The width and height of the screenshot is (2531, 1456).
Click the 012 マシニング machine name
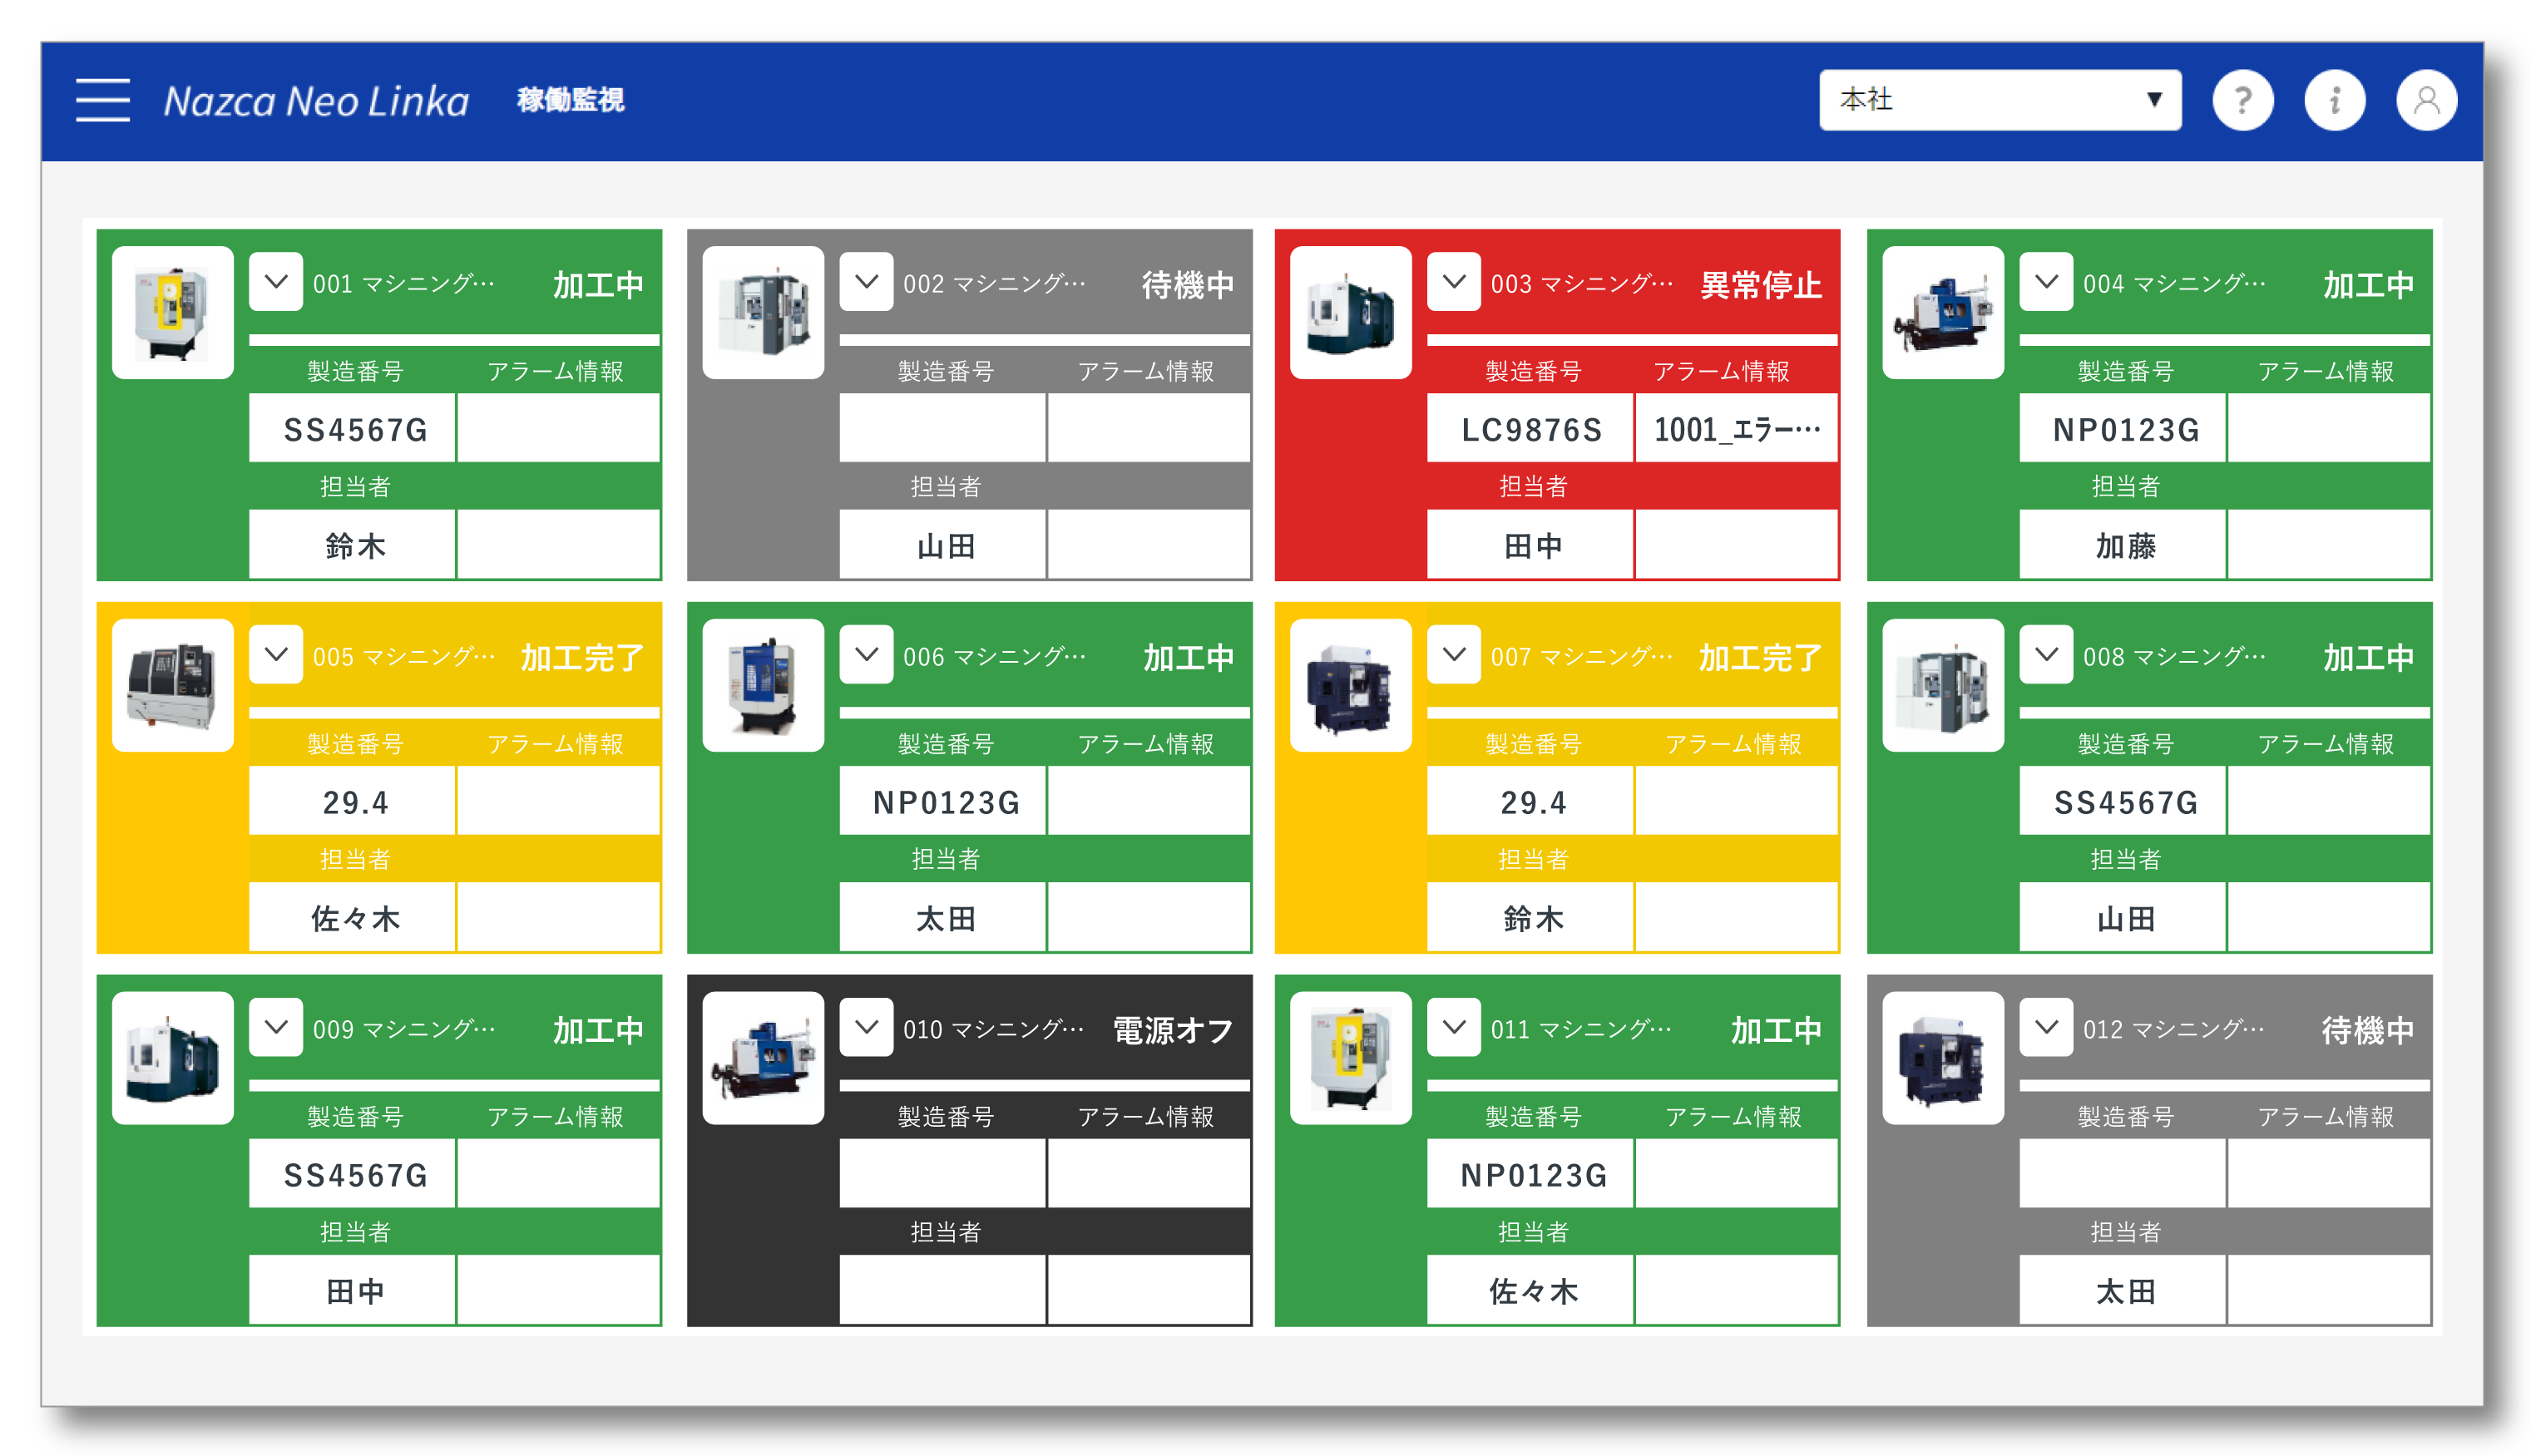click(x=2174, y=1030)
